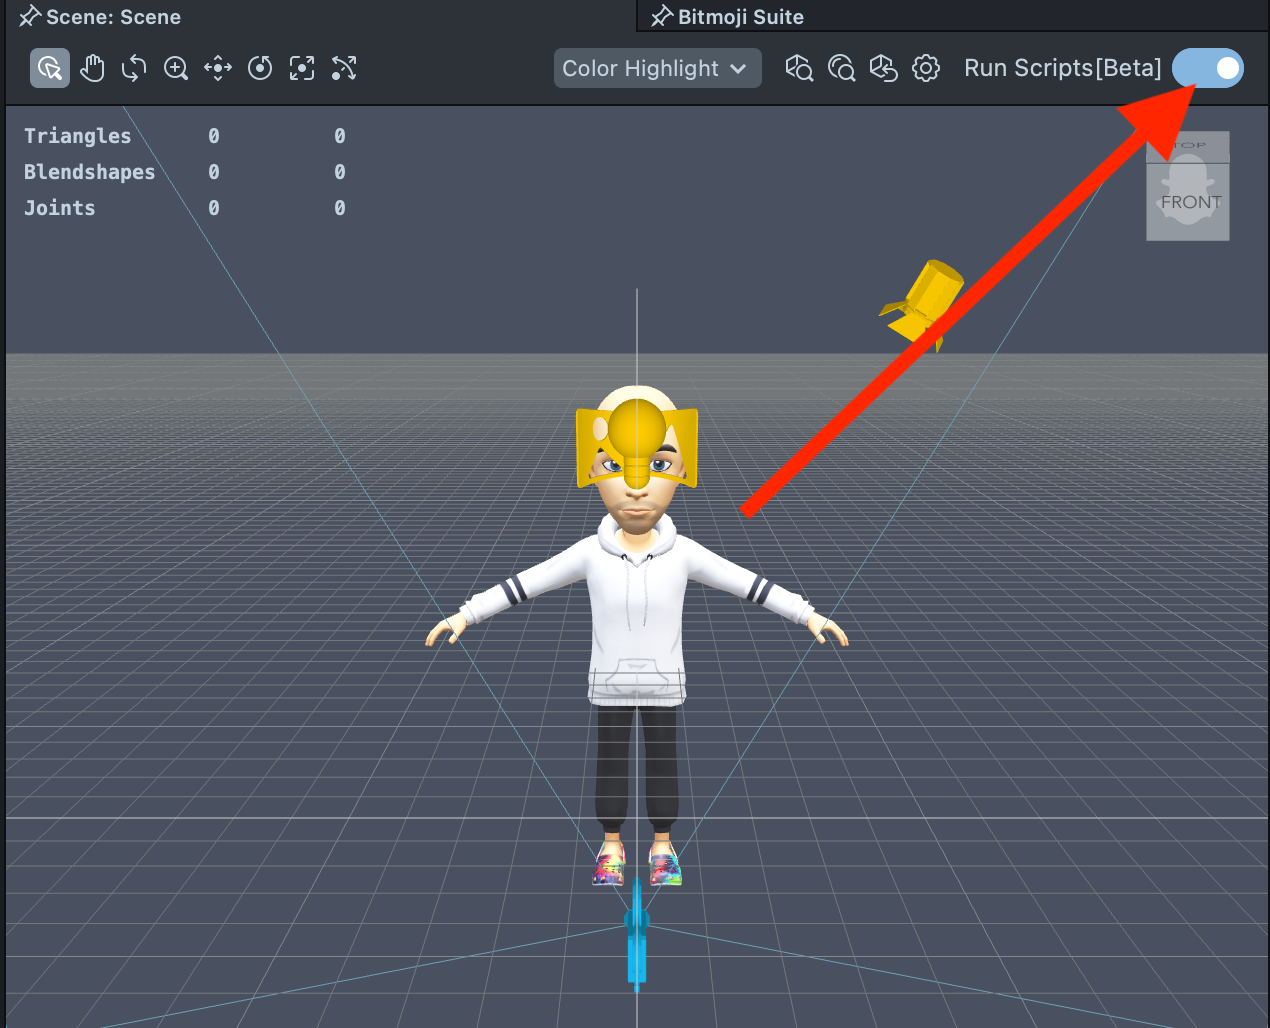Click the cube-with-magnifier view icon
This screenshot has height=1028, width=1270.
point(799,68)
